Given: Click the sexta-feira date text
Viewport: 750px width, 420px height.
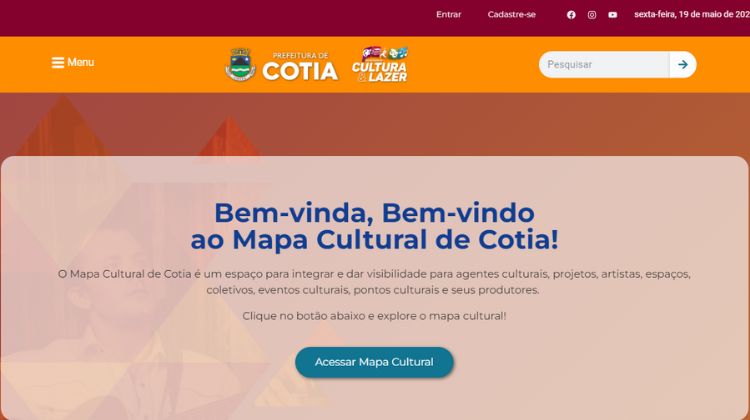Looking at the screenshot, I should (x=692, y=14).
